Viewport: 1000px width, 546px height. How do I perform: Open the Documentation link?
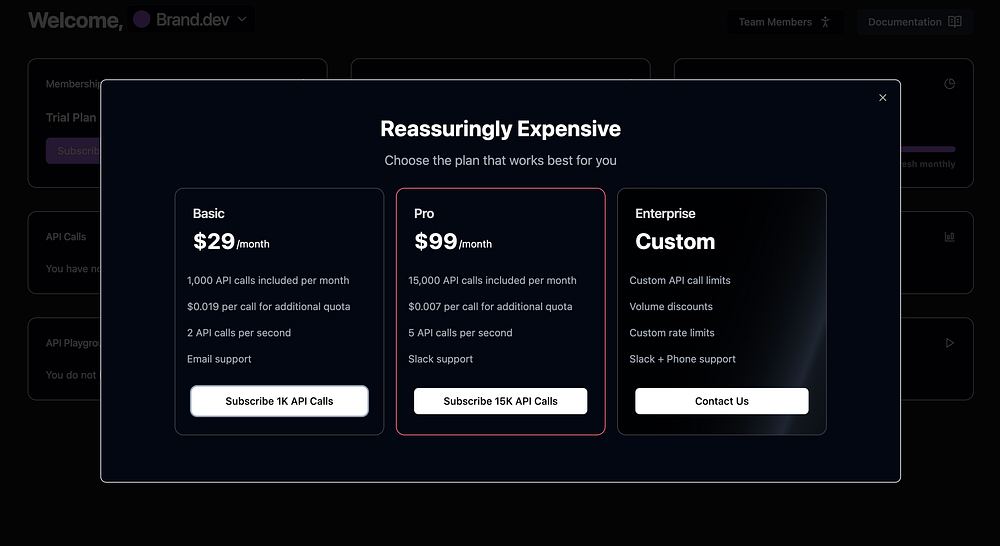click(904, 22)
